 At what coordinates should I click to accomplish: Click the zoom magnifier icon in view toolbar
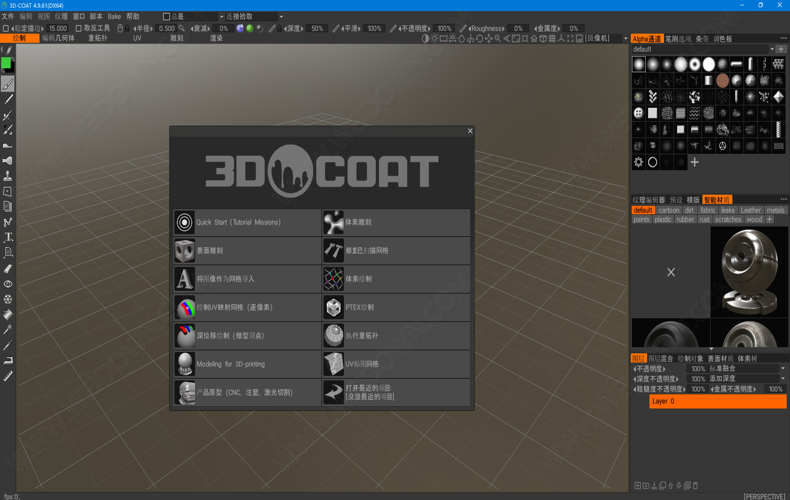pos(498,38)
